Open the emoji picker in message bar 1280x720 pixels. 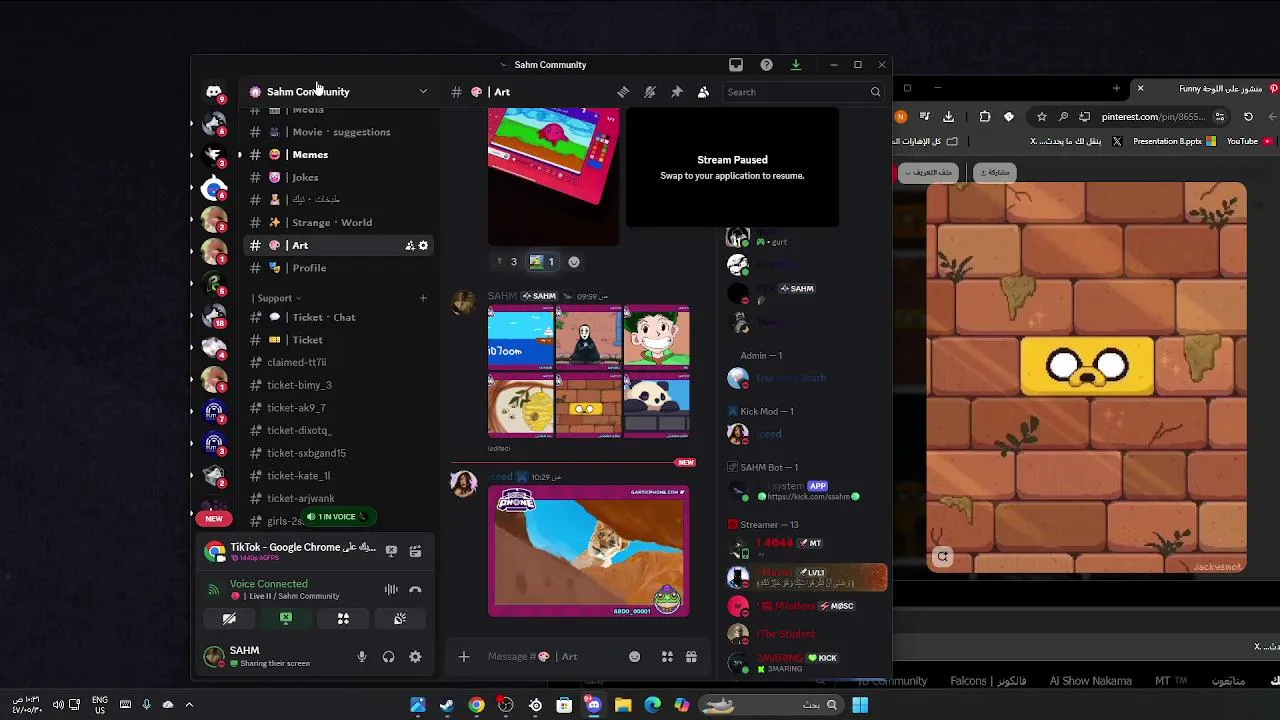(634, 657)
